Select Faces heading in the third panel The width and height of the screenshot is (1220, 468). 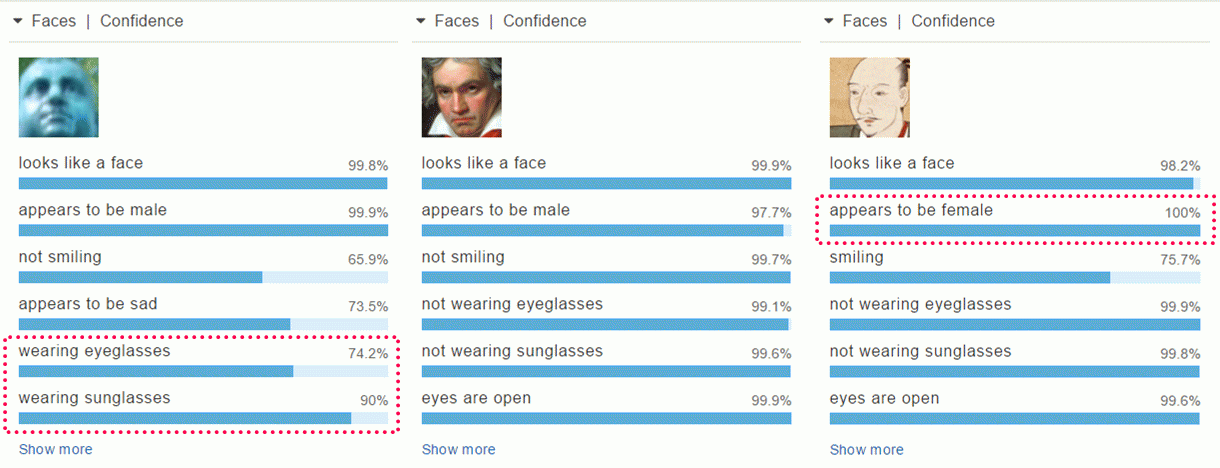pyautogui.click(x=865, y=21)
